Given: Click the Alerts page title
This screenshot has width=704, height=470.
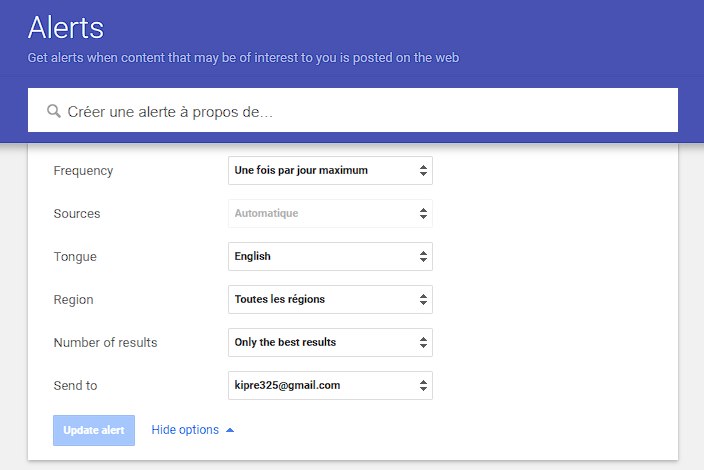Looking at the screenshot, I should click(x=66, y=27).
